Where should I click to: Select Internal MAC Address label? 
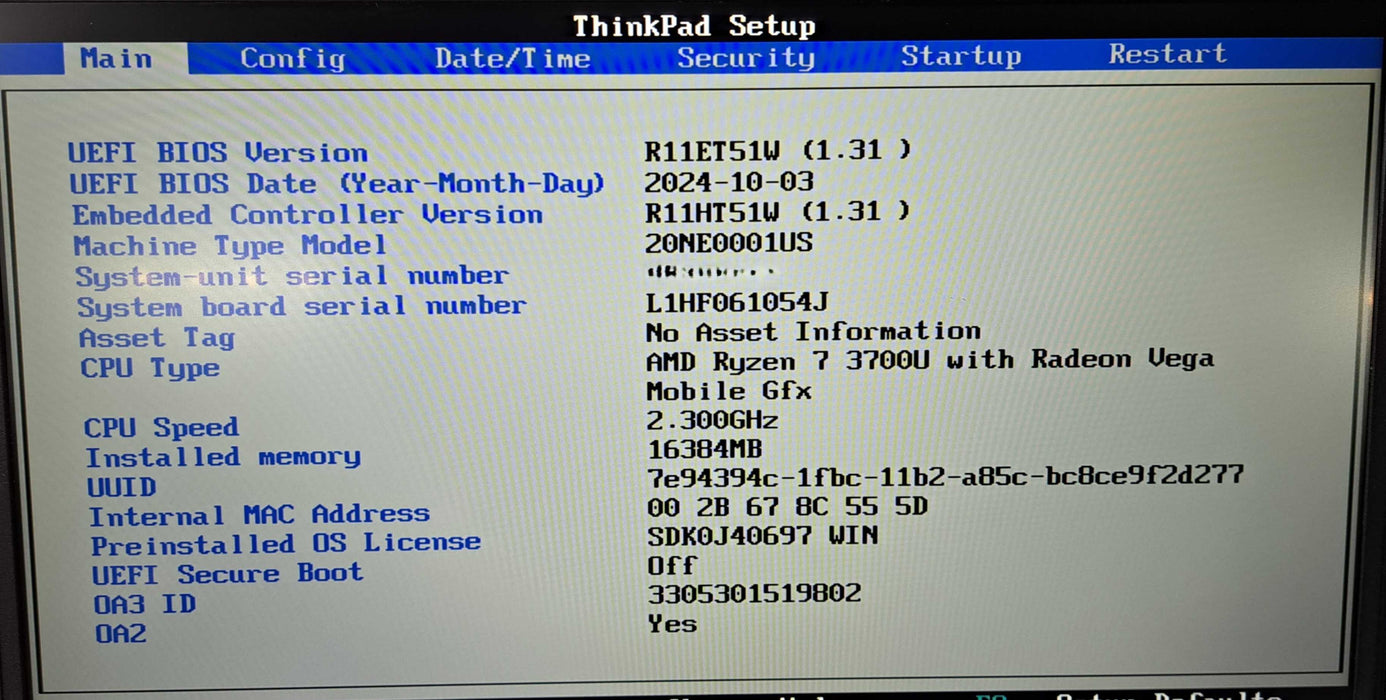259,516
